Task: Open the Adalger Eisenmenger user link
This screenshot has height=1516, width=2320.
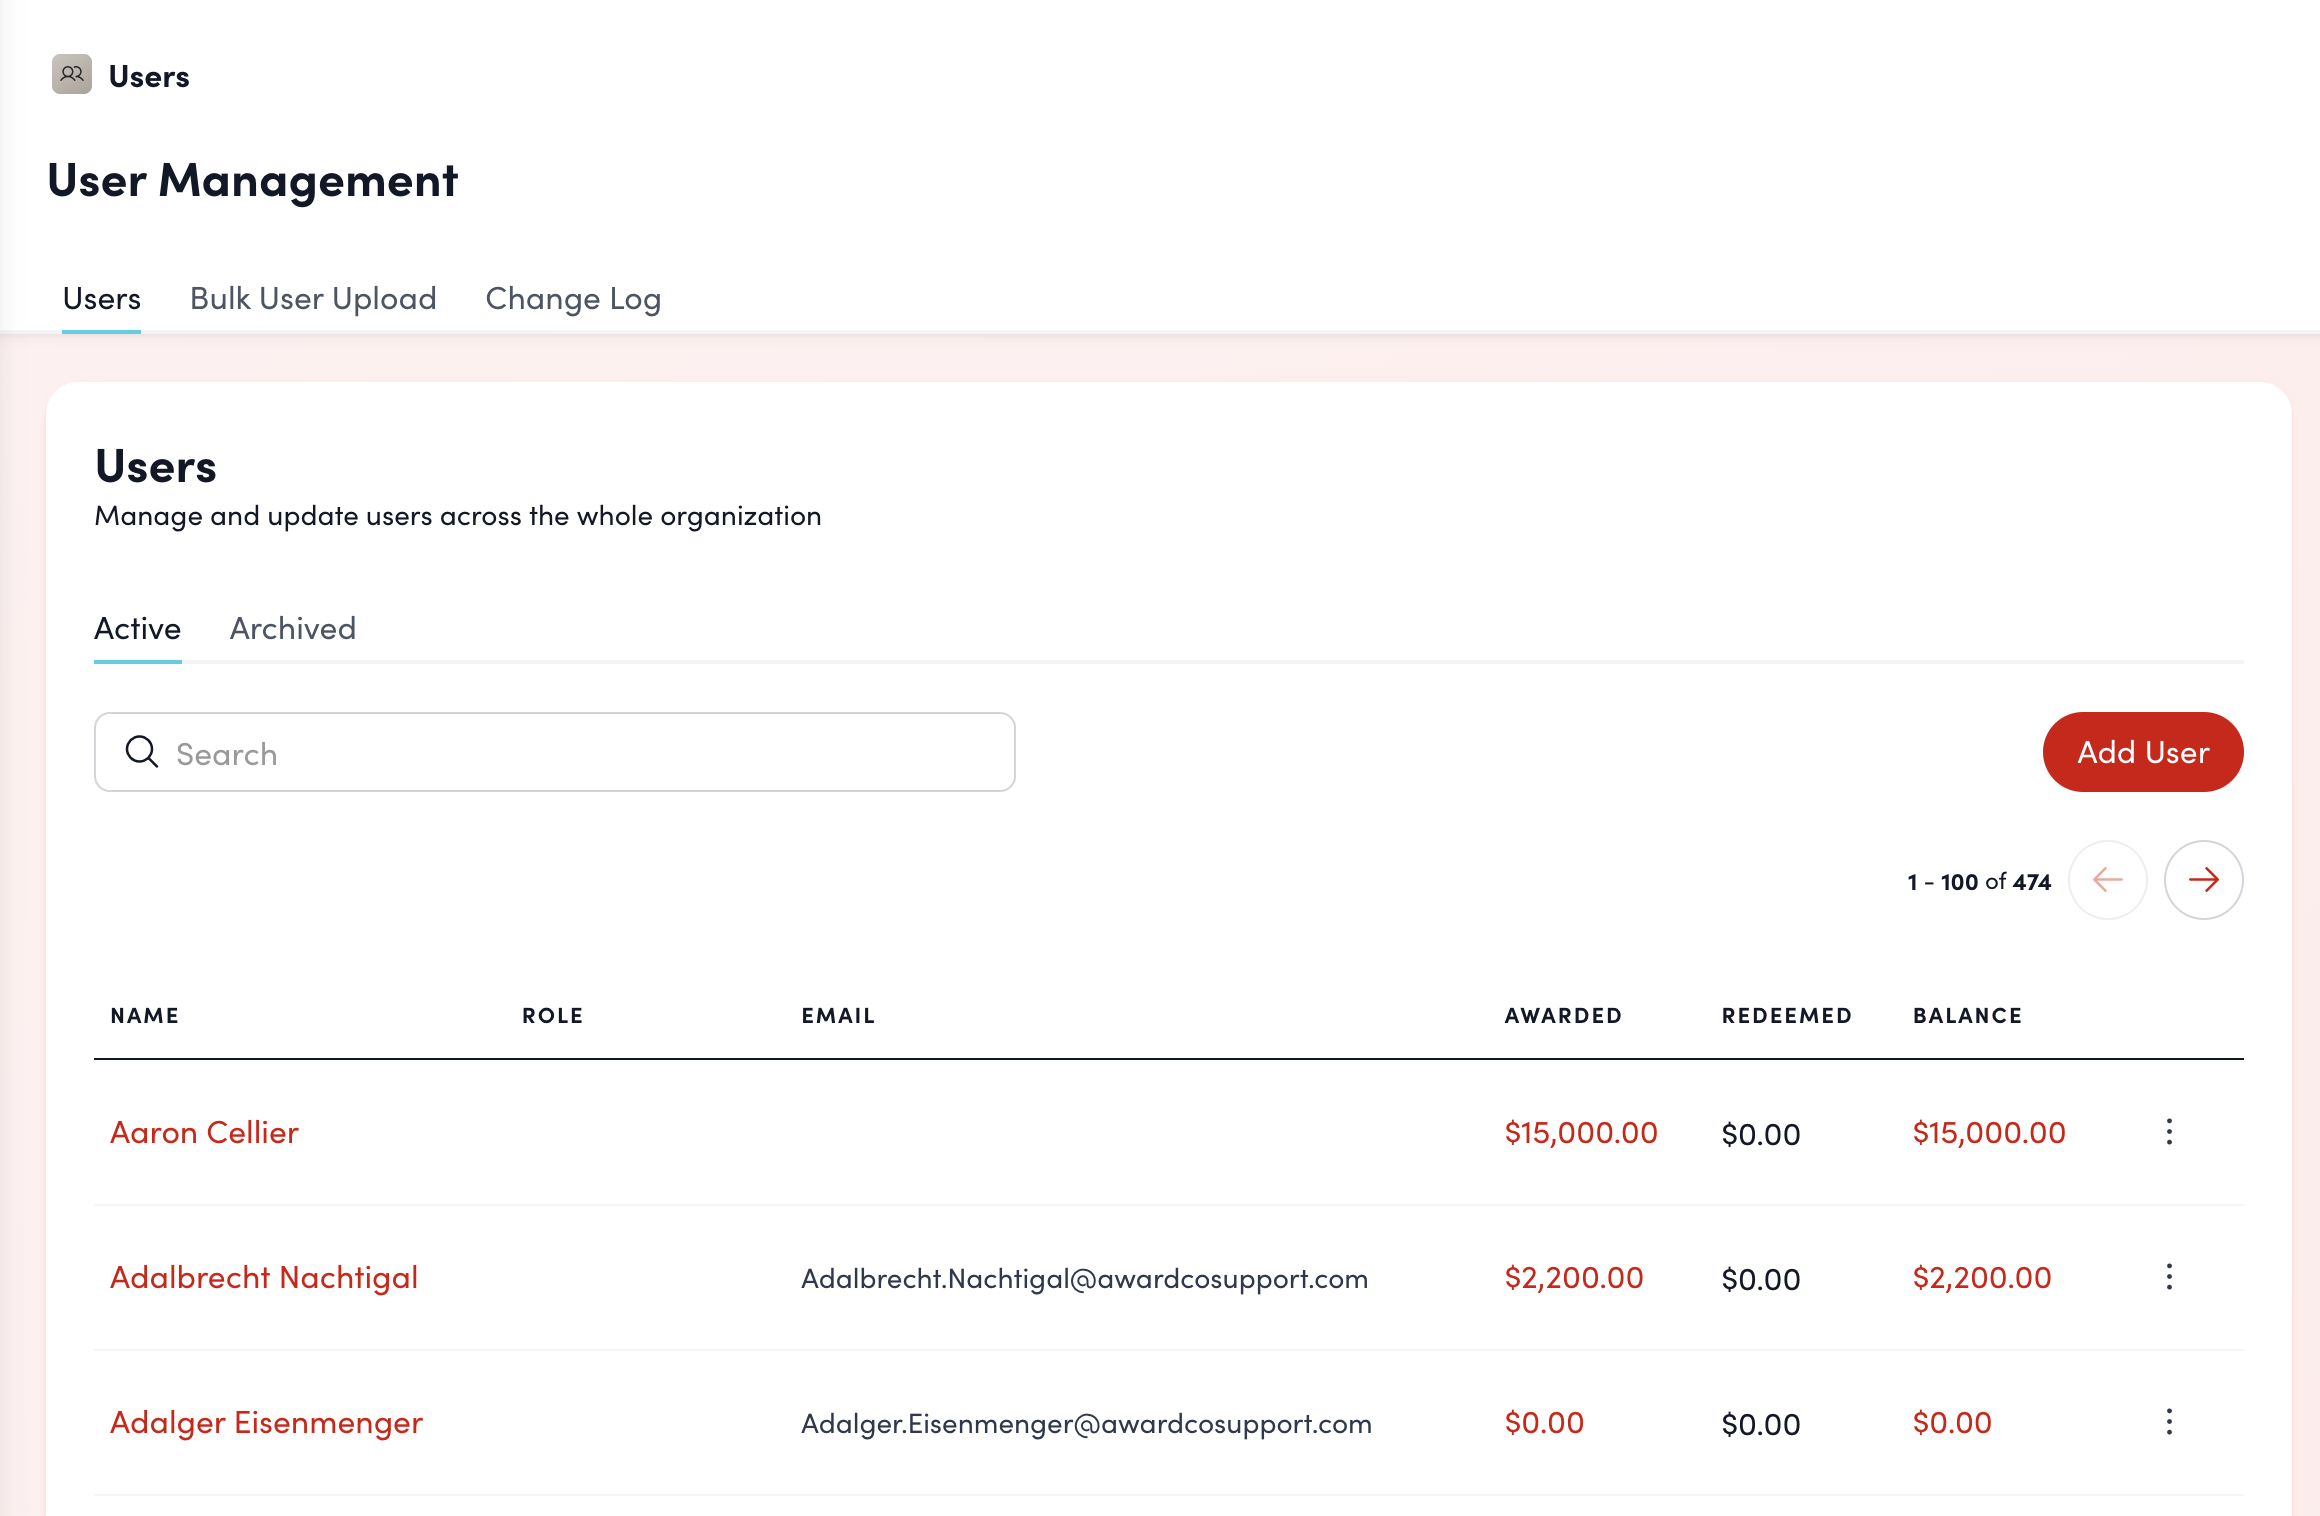Action: coord(266,1423)
